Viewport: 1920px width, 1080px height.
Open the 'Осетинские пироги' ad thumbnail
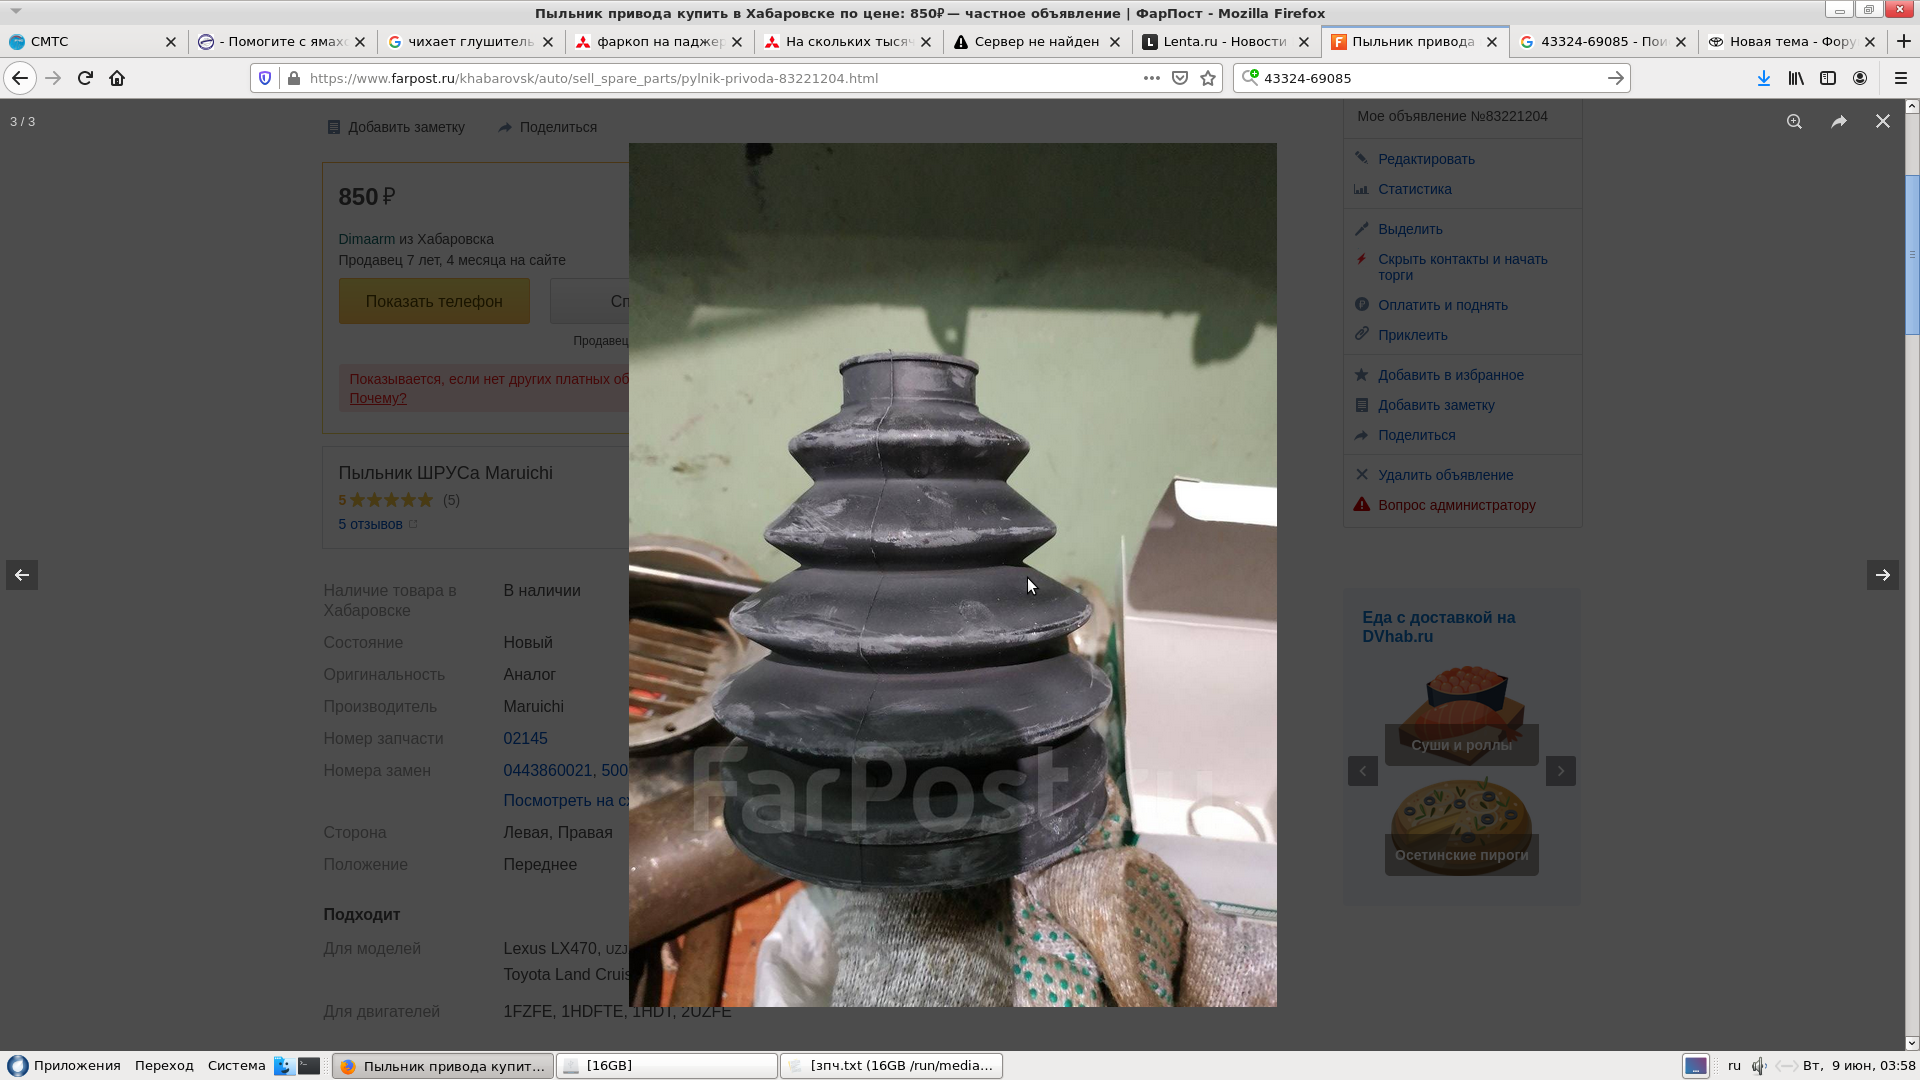(x=1461, y=826)
